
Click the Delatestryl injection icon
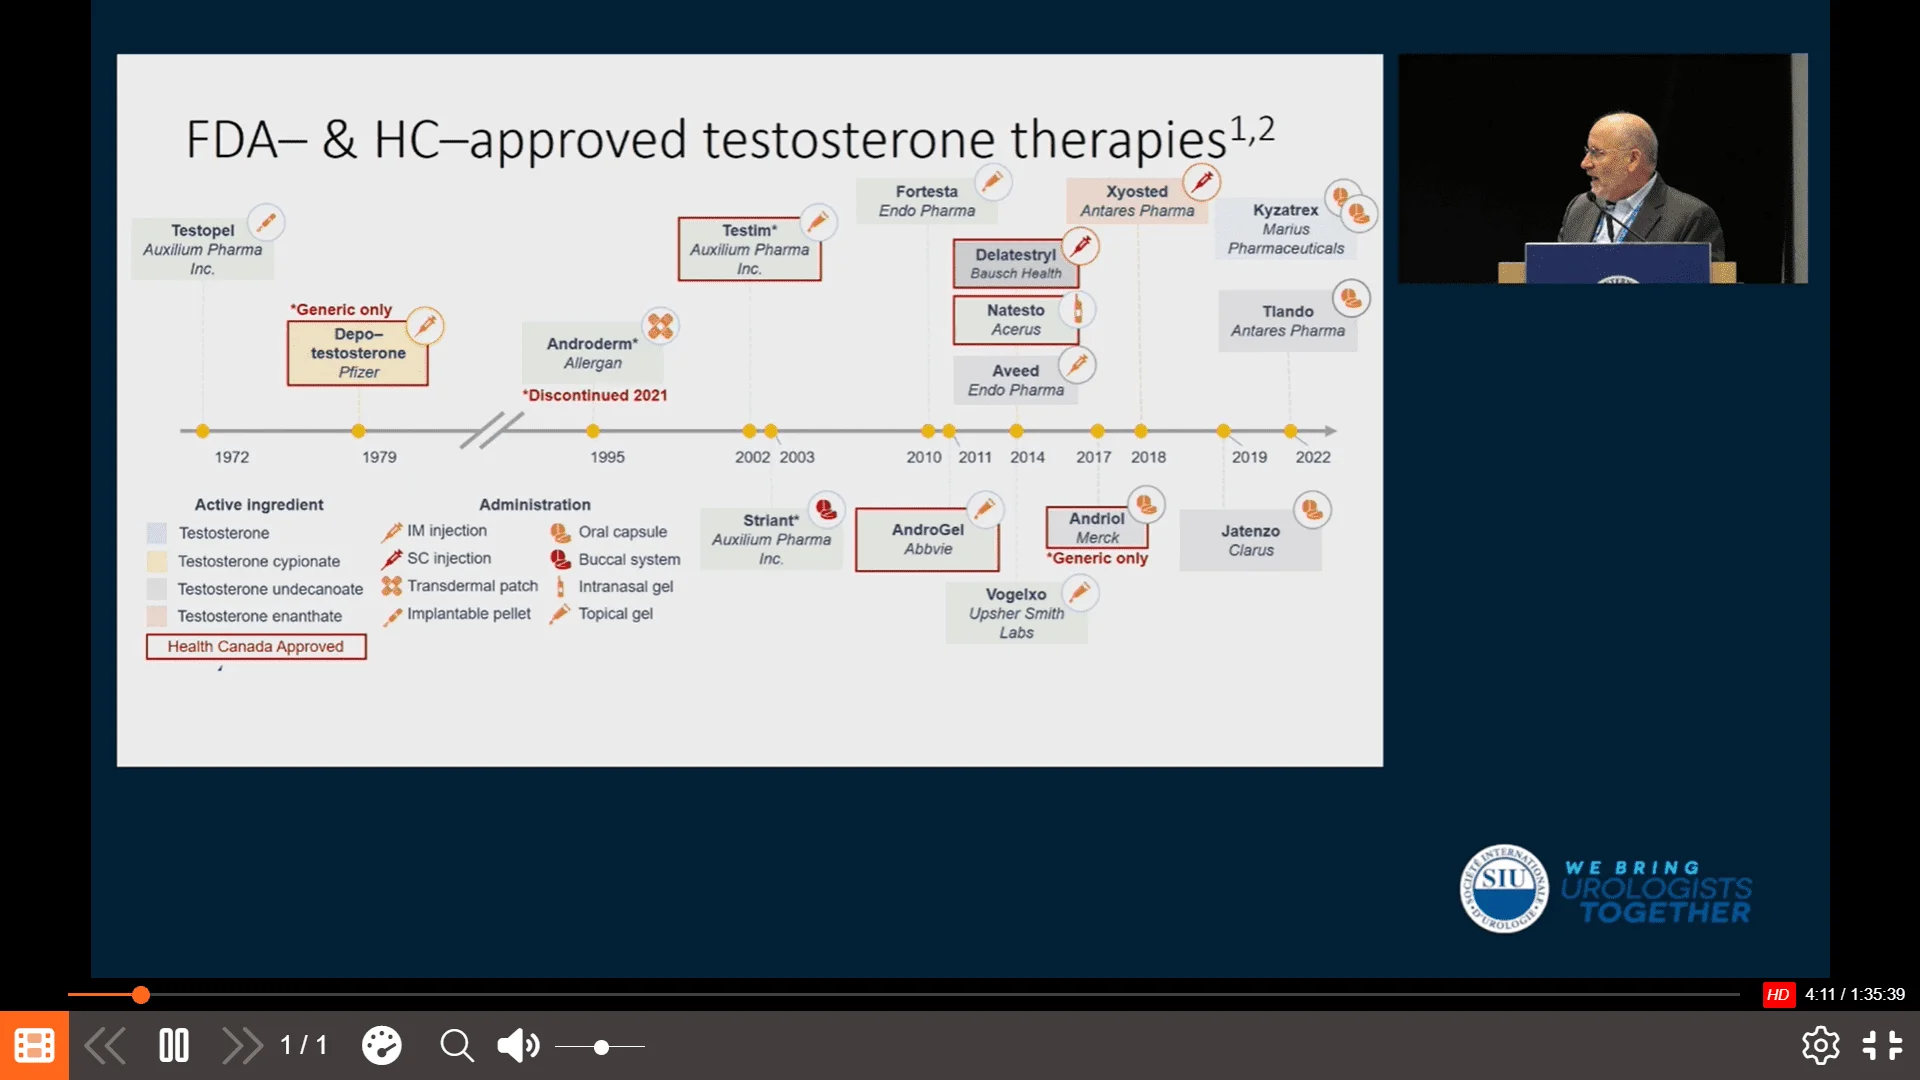tap(1080, 246)
